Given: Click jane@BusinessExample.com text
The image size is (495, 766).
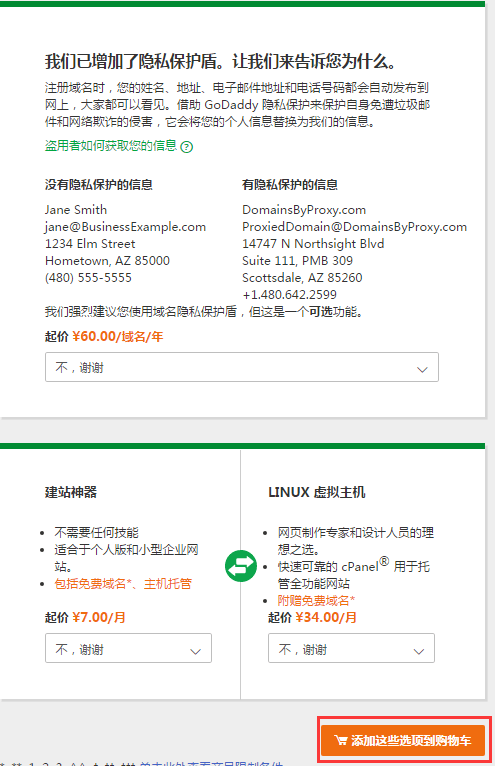Looking at the screenshot, I should click(x=126, y=227).
